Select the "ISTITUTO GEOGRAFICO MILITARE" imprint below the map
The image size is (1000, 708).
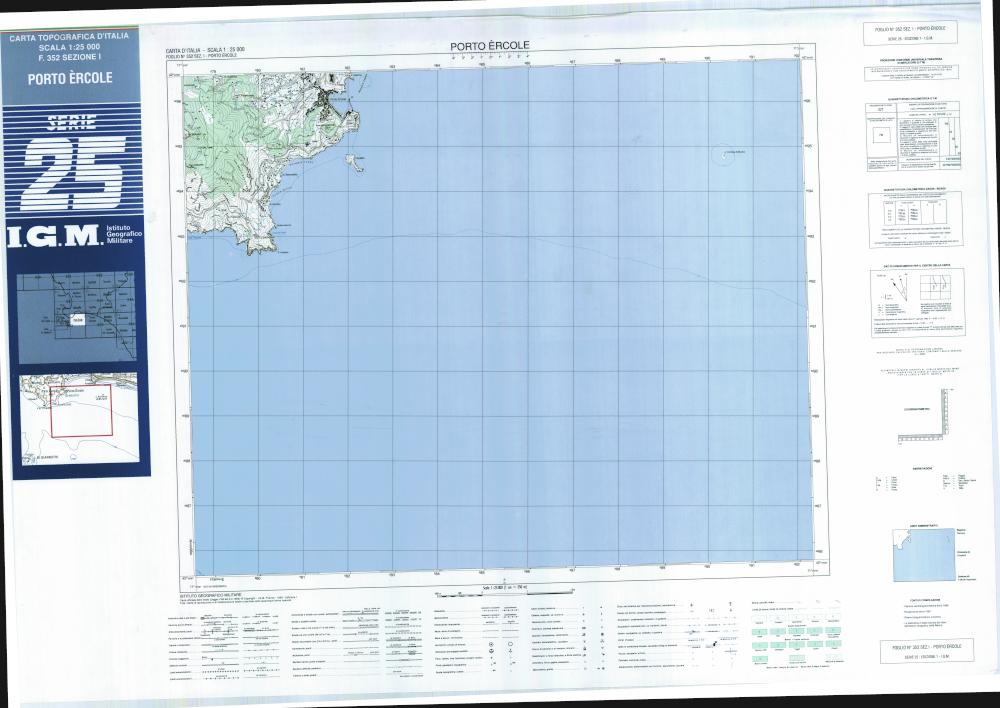pos(210,594)
